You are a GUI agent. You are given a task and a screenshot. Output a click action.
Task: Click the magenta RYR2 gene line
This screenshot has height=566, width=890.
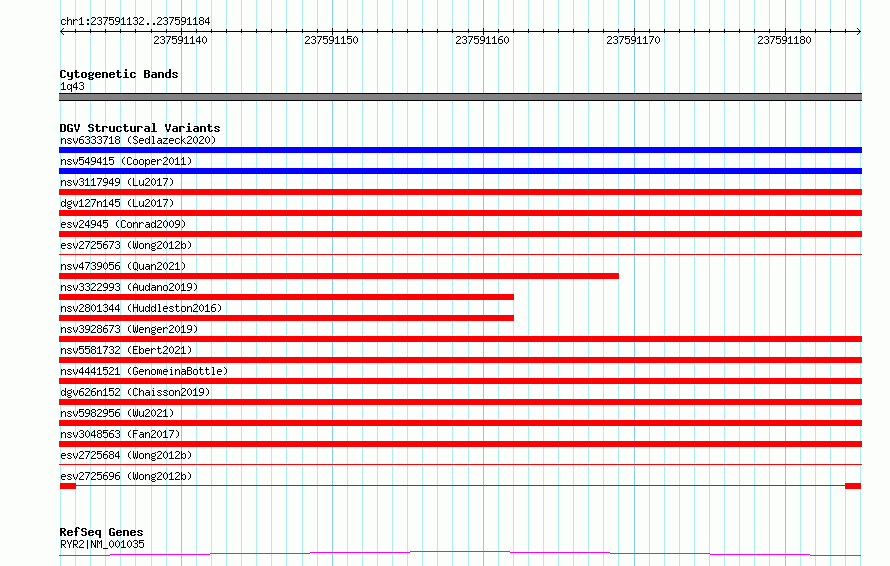460,553
